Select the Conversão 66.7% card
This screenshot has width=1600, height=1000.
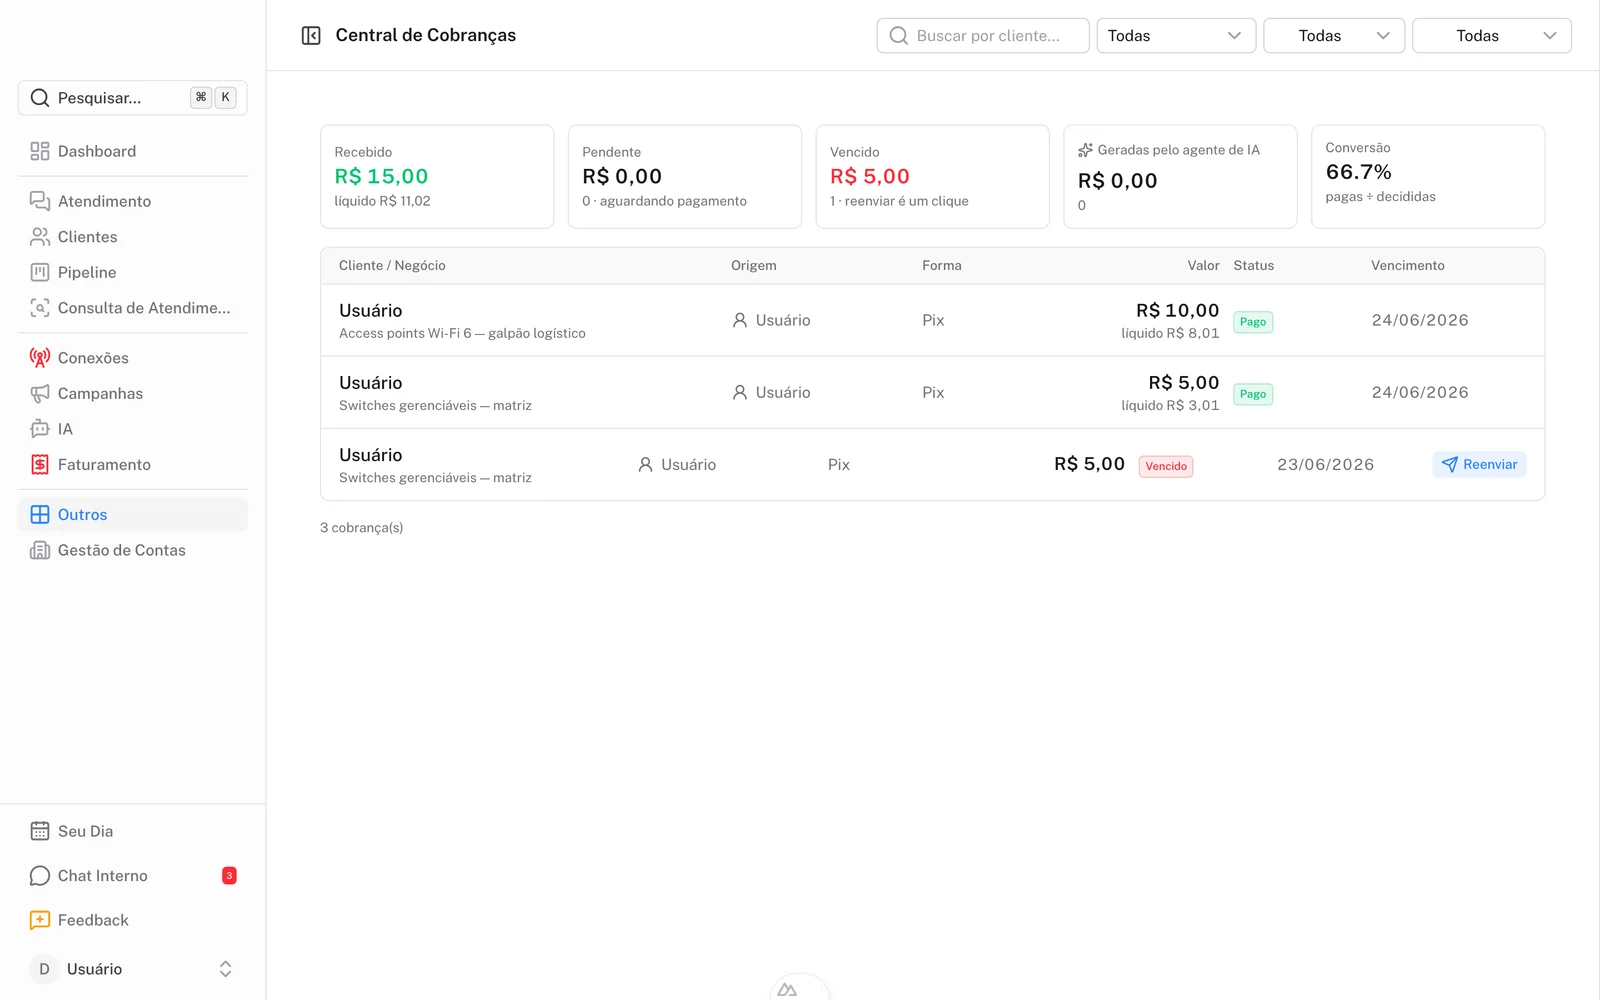click(1428, 177)
